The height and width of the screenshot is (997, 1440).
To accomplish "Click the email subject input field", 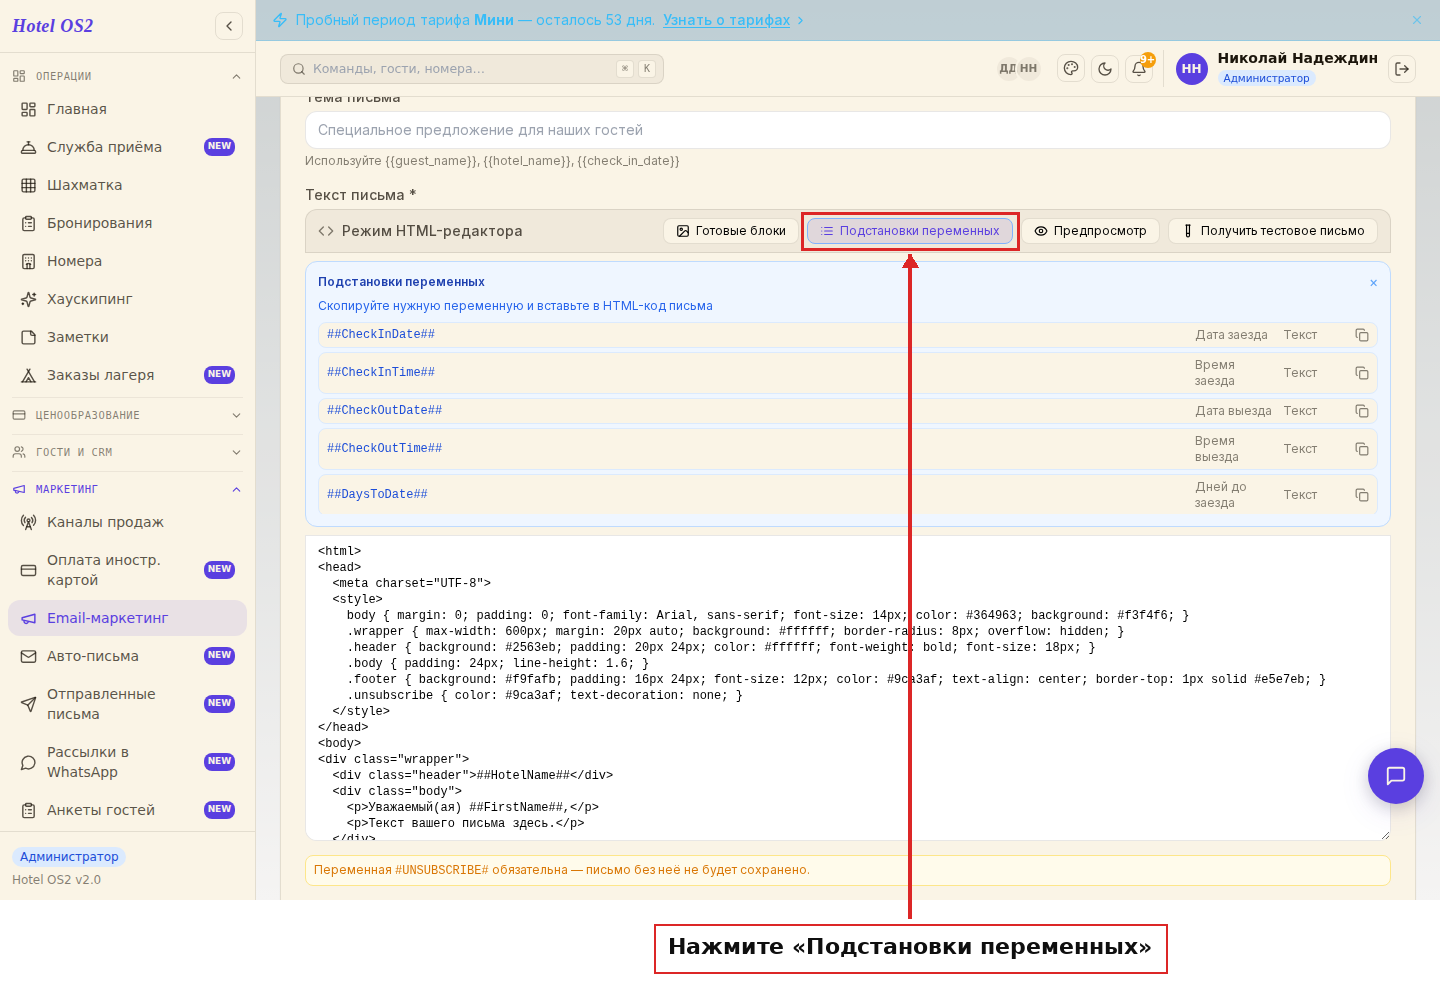I will click(848, 130).
